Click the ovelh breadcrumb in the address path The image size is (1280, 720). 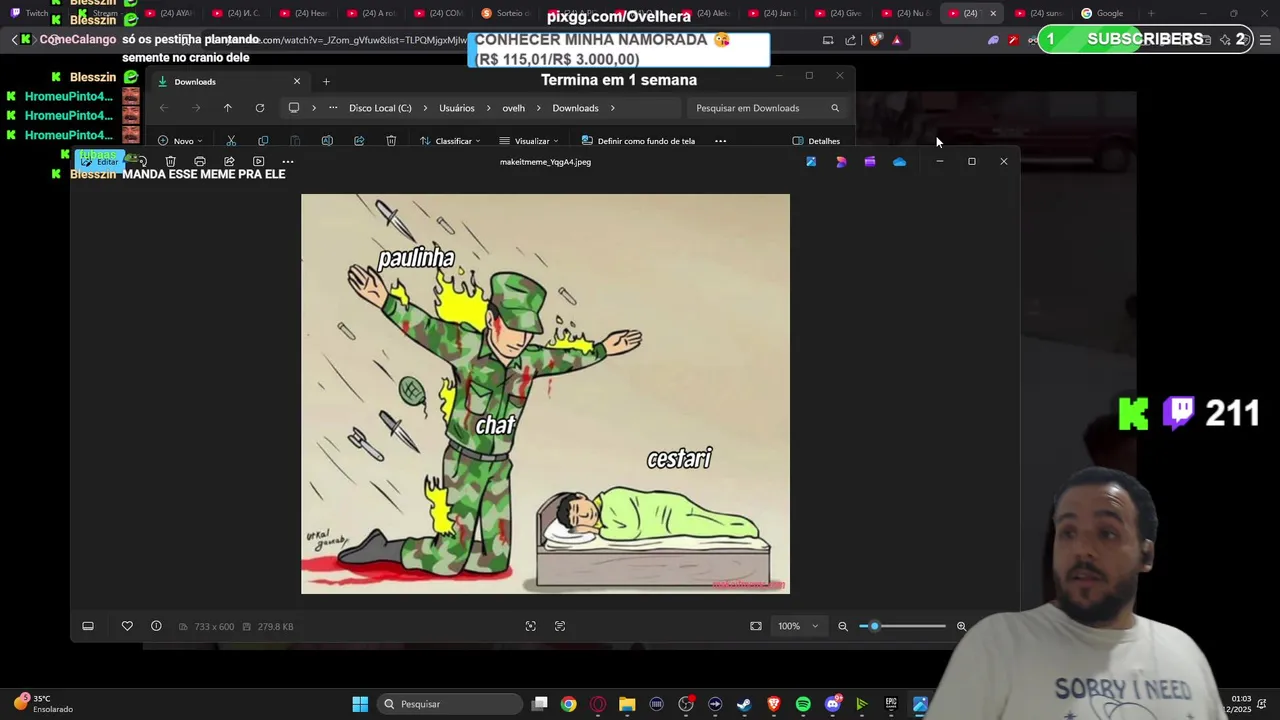tap(514, 108)
